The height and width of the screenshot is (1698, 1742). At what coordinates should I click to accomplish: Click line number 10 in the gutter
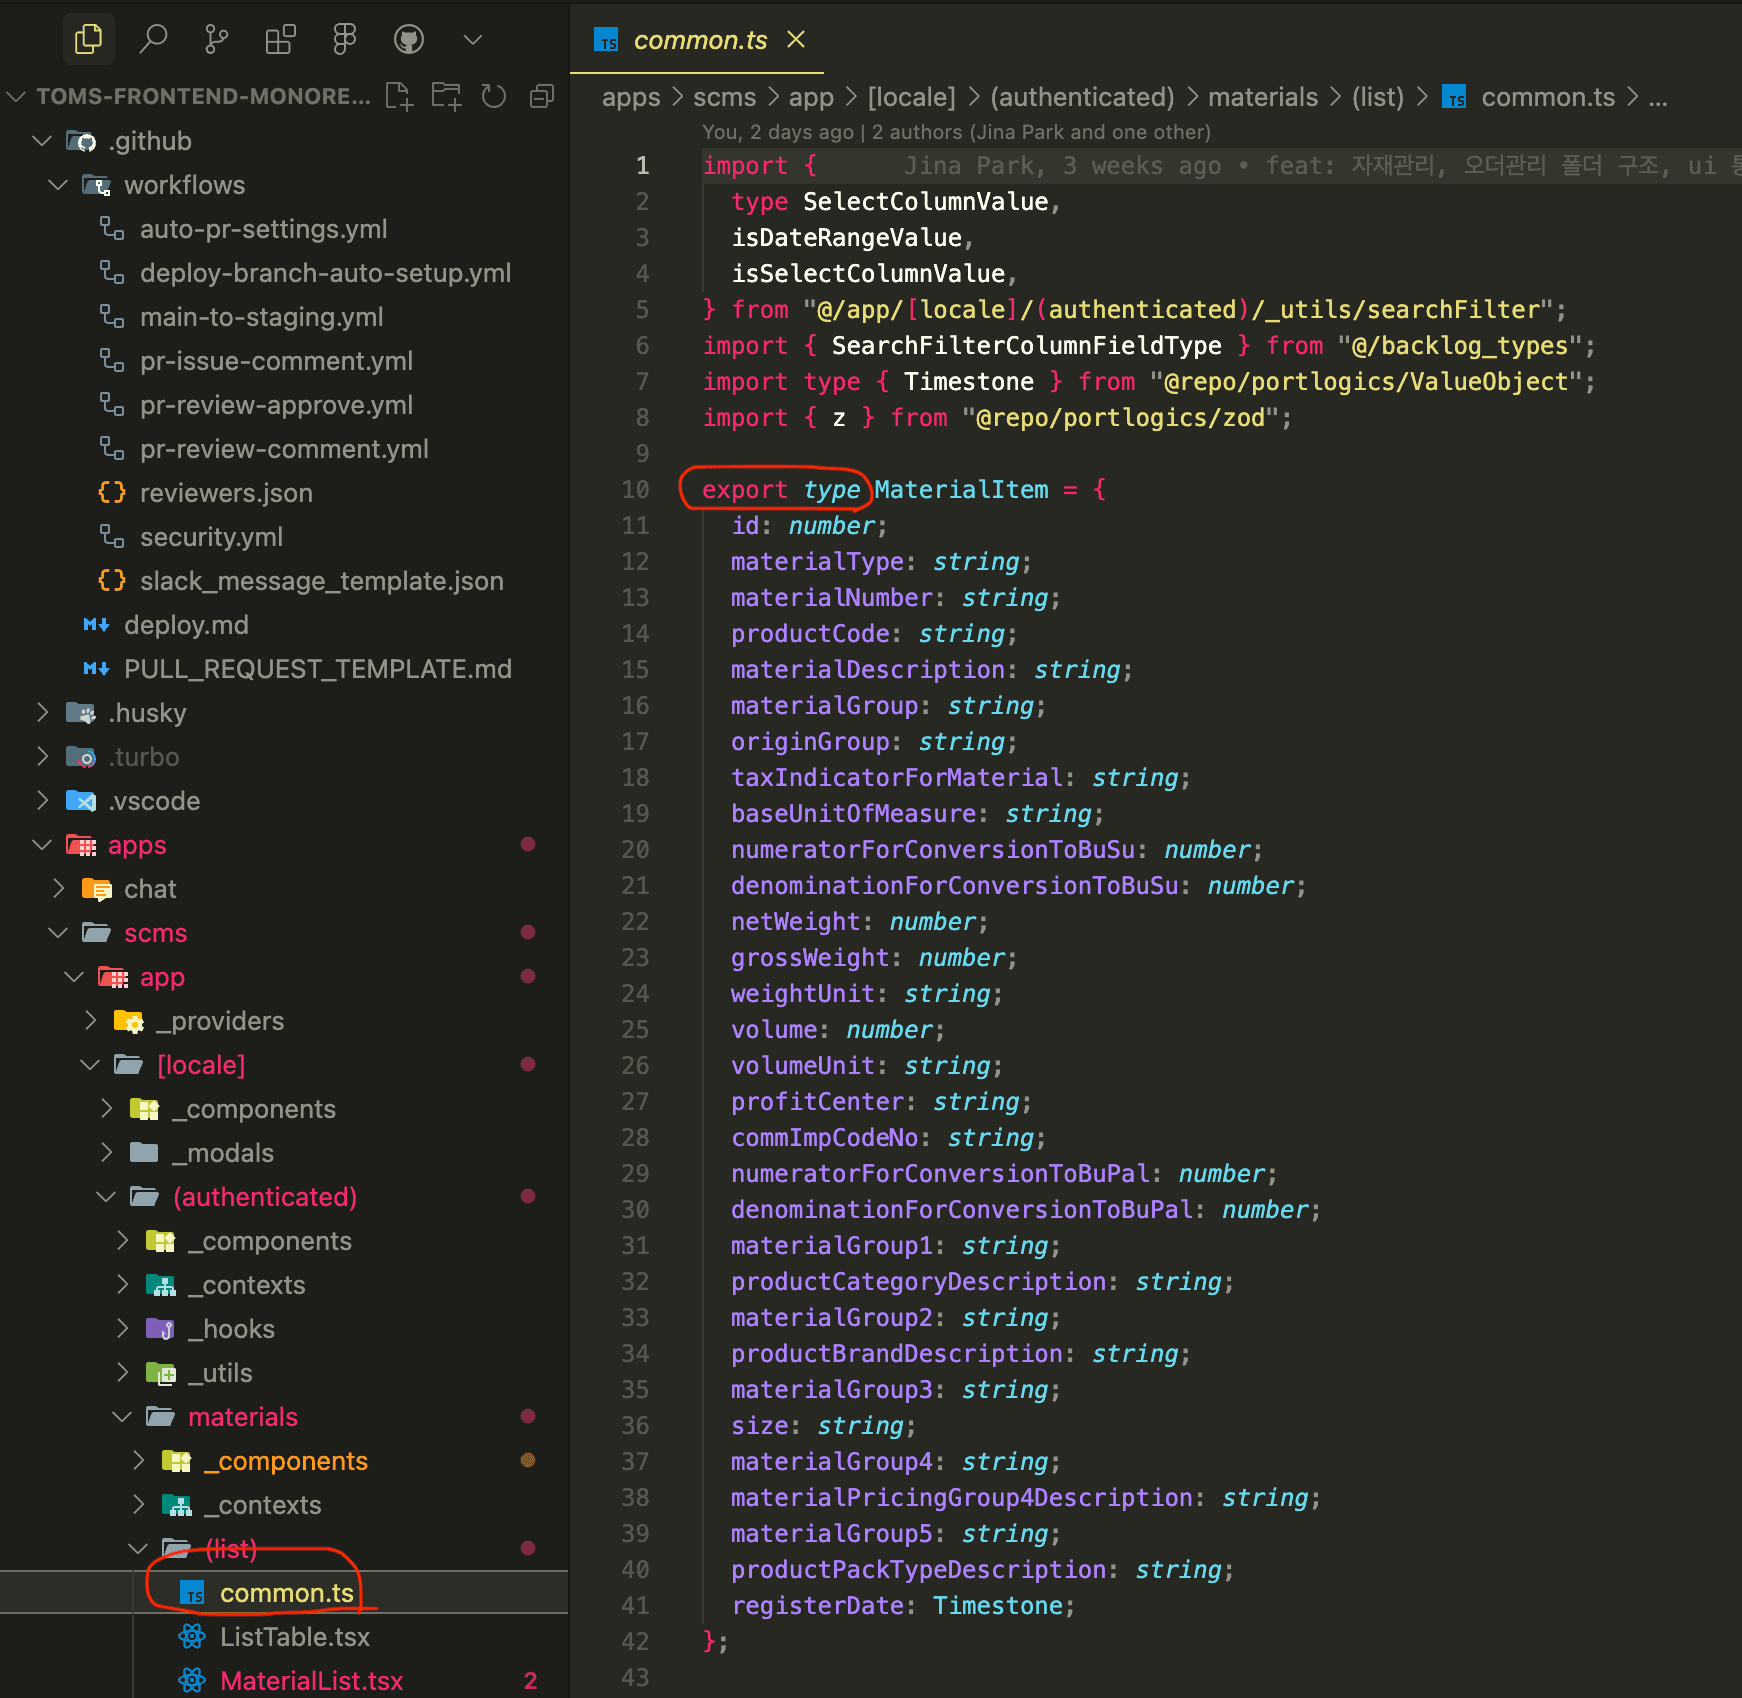(635, 490)
